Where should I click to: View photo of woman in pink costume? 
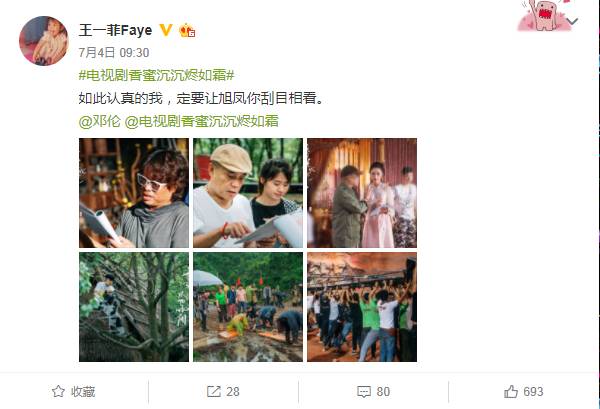[362, 193]
